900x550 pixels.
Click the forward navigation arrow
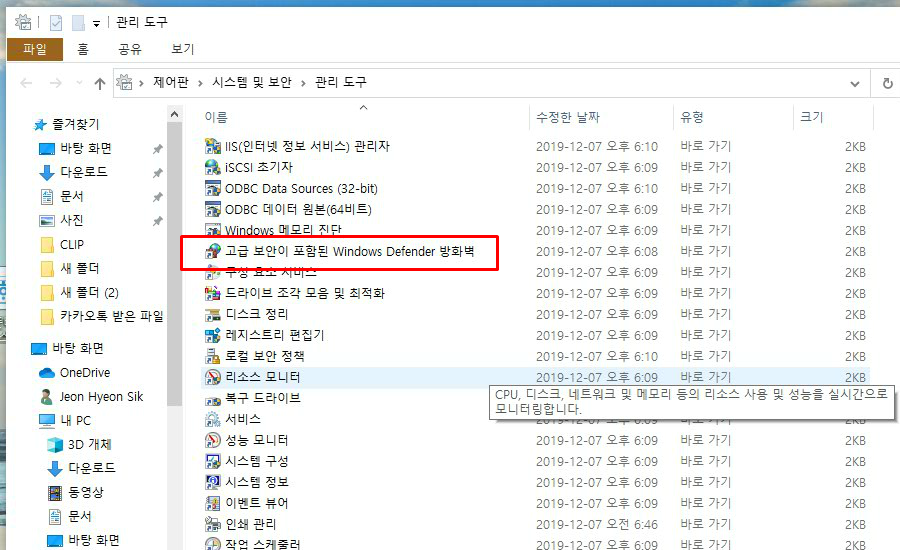click(x=56, y=84)
